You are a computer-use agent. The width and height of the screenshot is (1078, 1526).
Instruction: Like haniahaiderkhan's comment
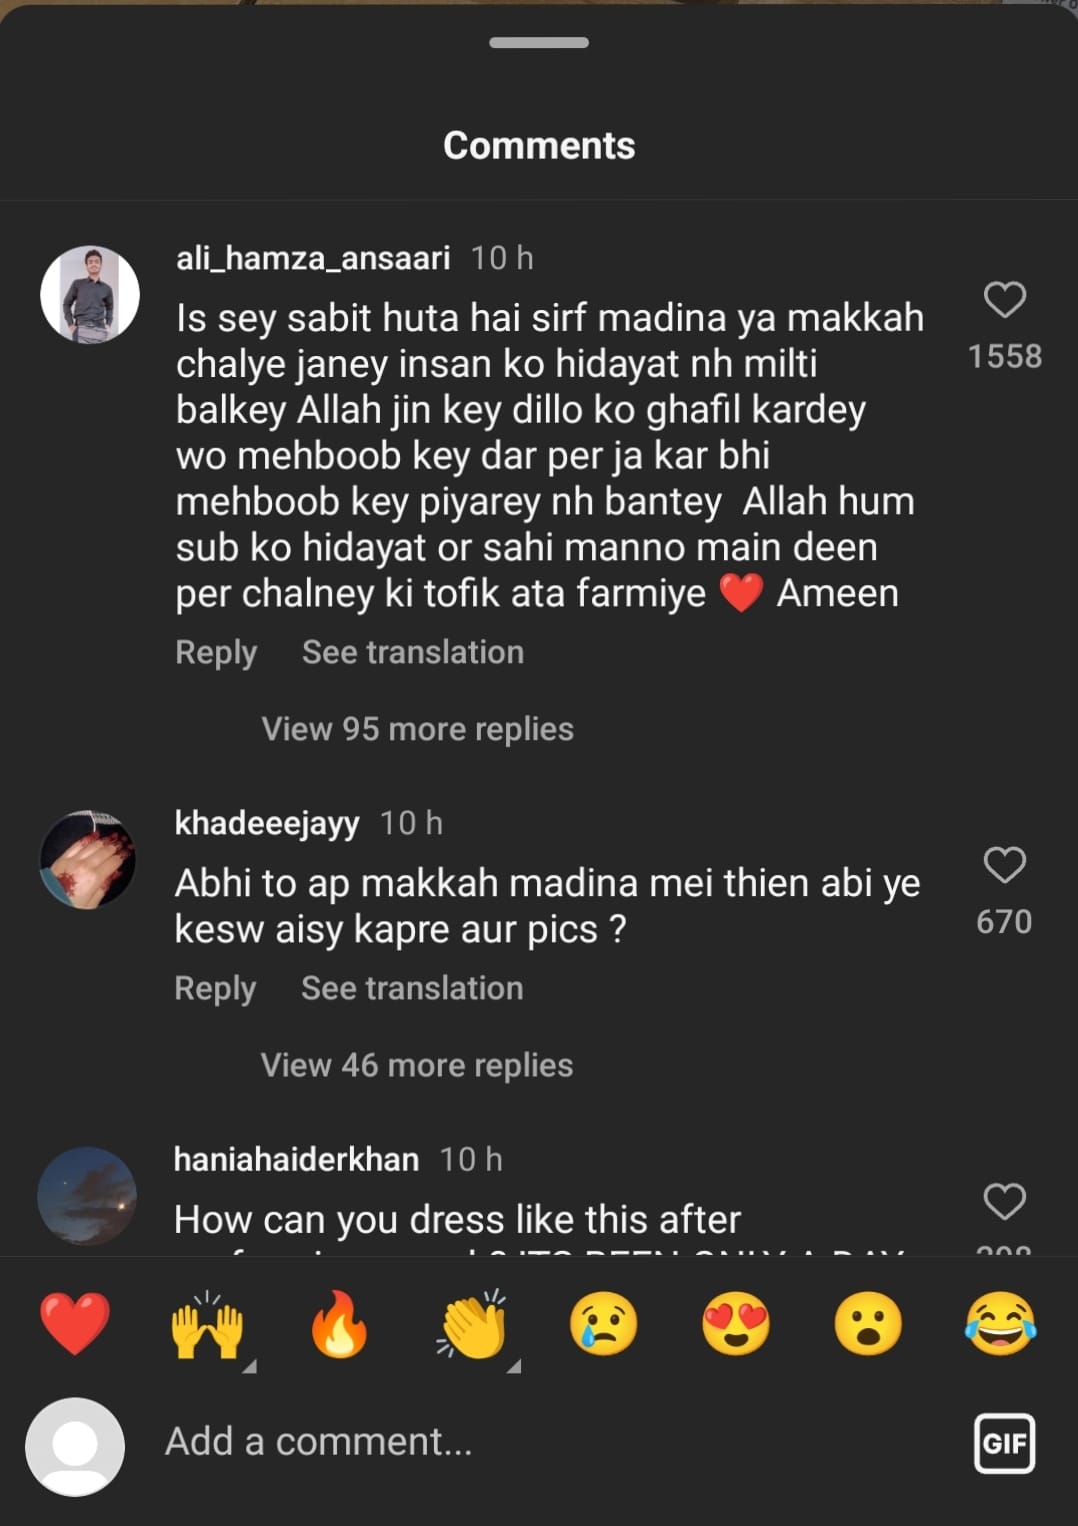point(1005,1201)
